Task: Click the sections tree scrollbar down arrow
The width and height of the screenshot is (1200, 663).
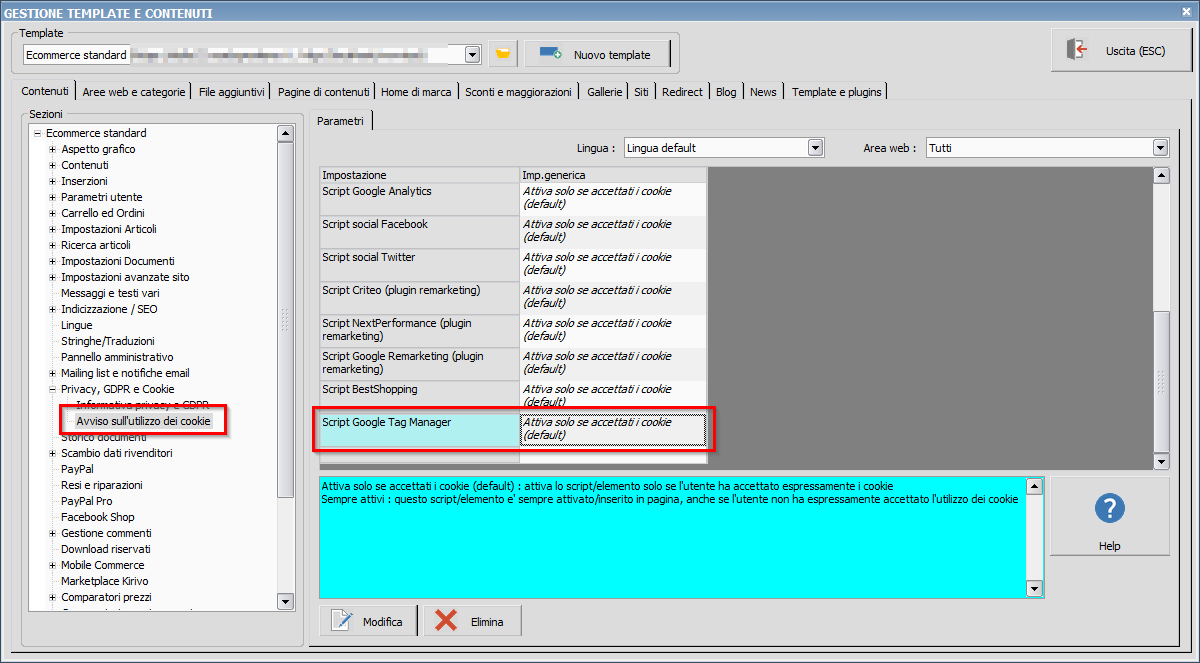Action: [x=285, y=602]
